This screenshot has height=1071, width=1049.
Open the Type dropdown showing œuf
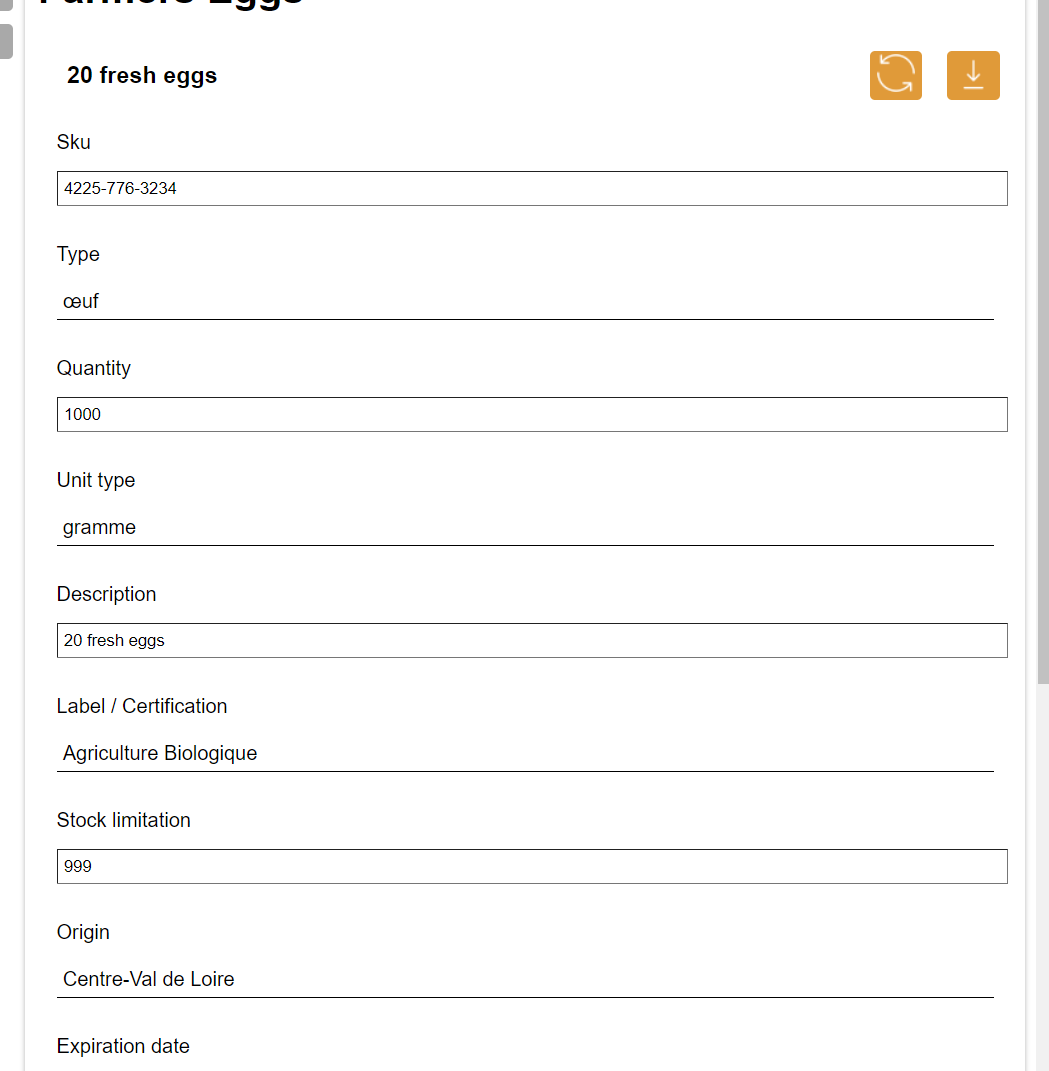tap(525, 301)
